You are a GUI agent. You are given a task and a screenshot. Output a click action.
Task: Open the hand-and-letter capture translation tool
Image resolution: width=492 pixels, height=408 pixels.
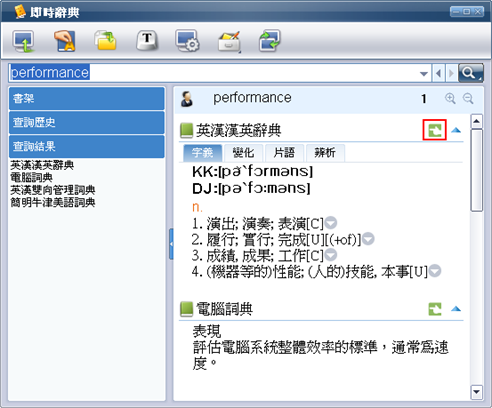[65, 41]
